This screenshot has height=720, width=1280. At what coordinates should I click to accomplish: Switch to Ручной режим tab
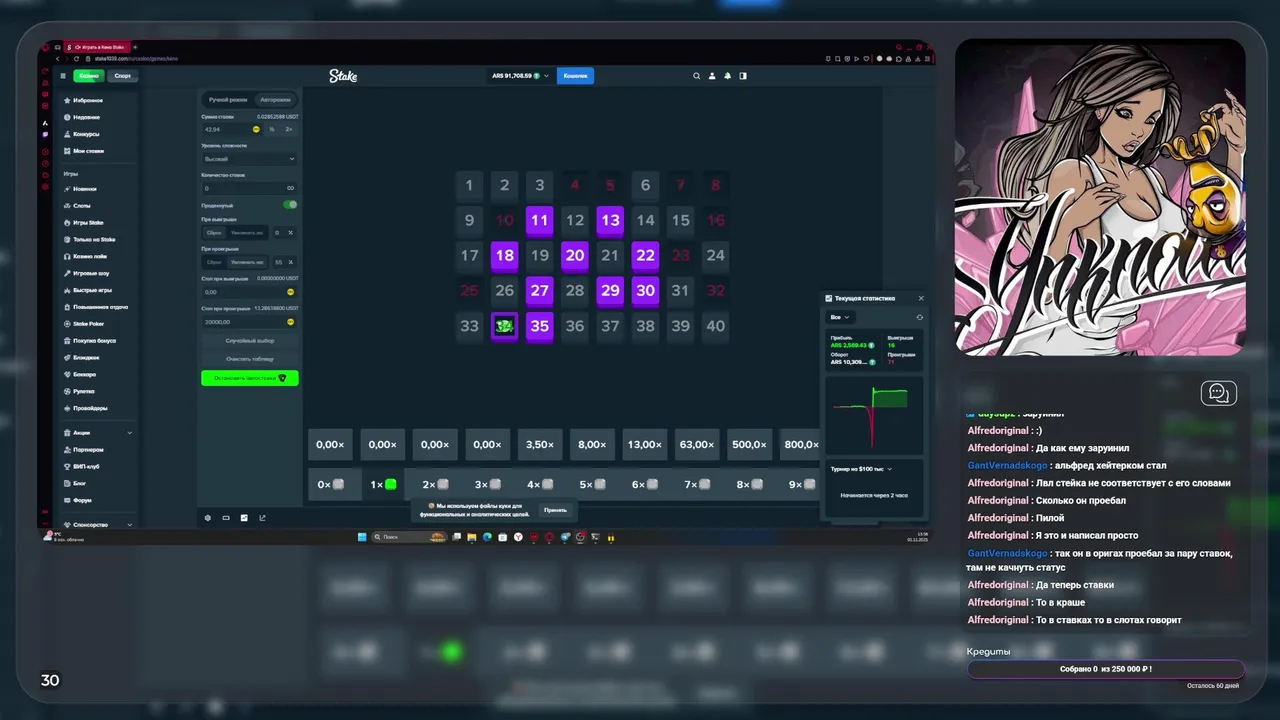point(228,100)
